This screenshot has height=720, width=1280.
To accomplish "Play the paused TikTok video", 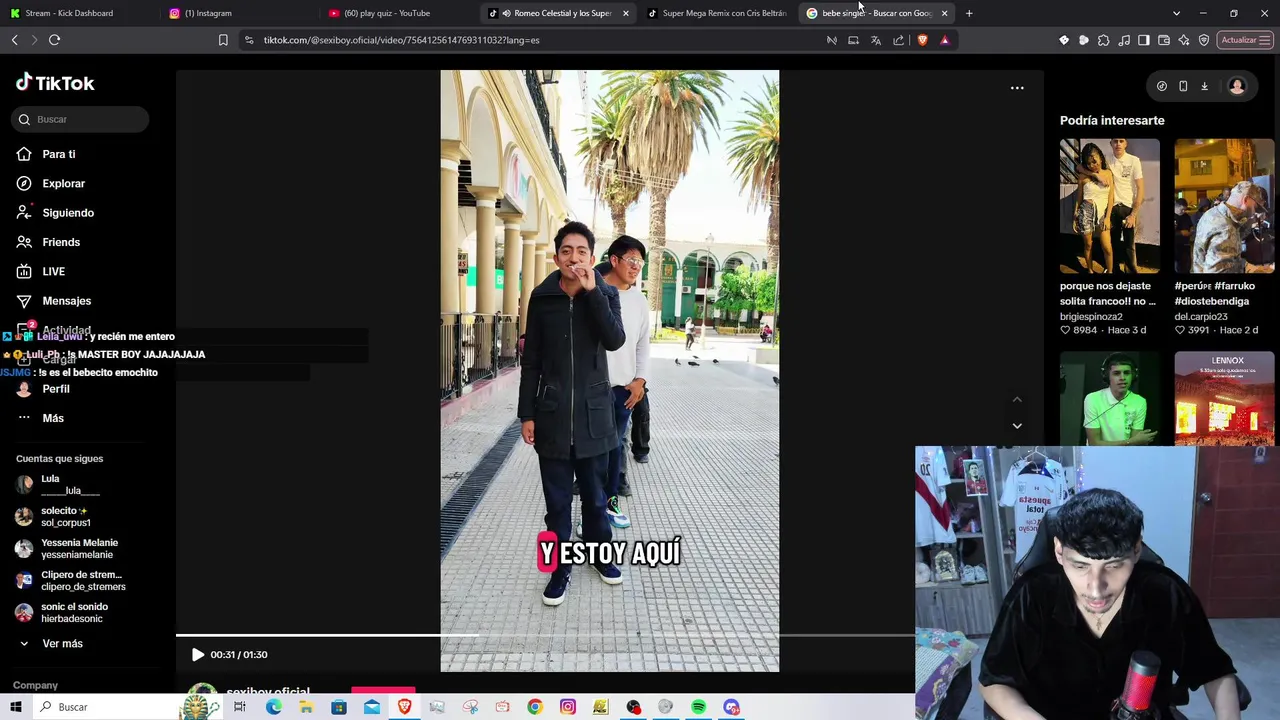I will tap(197, 655).
